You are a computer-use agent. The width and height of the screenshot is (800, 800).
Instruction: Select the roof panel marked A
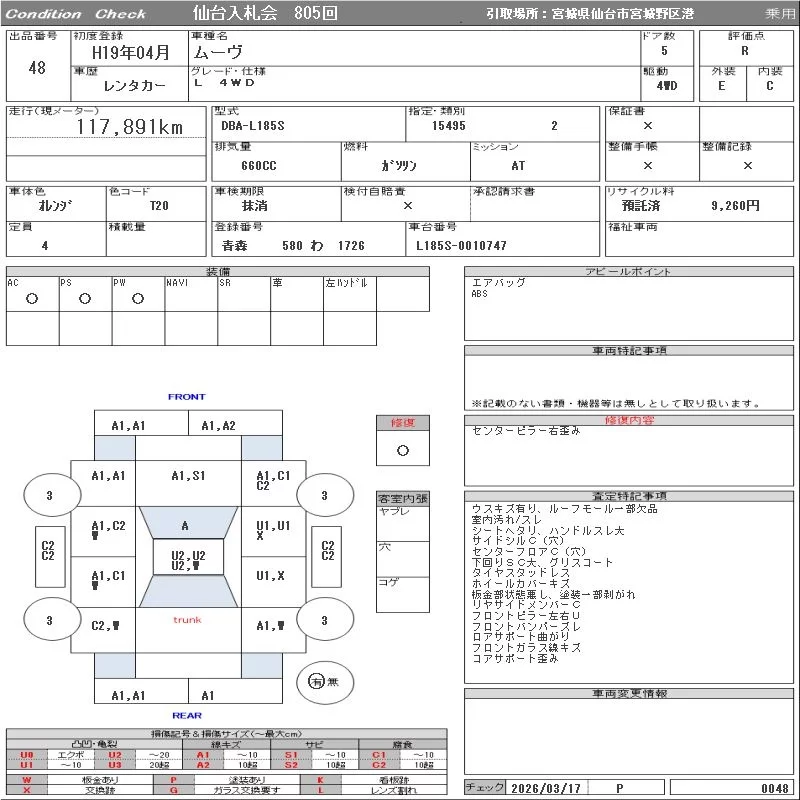[185, 525]
